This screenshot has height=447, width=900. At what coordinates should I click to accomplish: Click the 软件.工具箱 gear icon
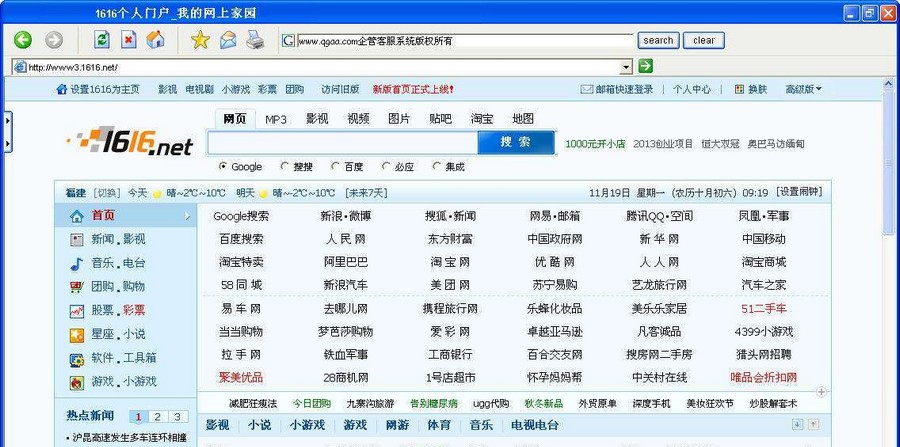[x=76, y=359]
